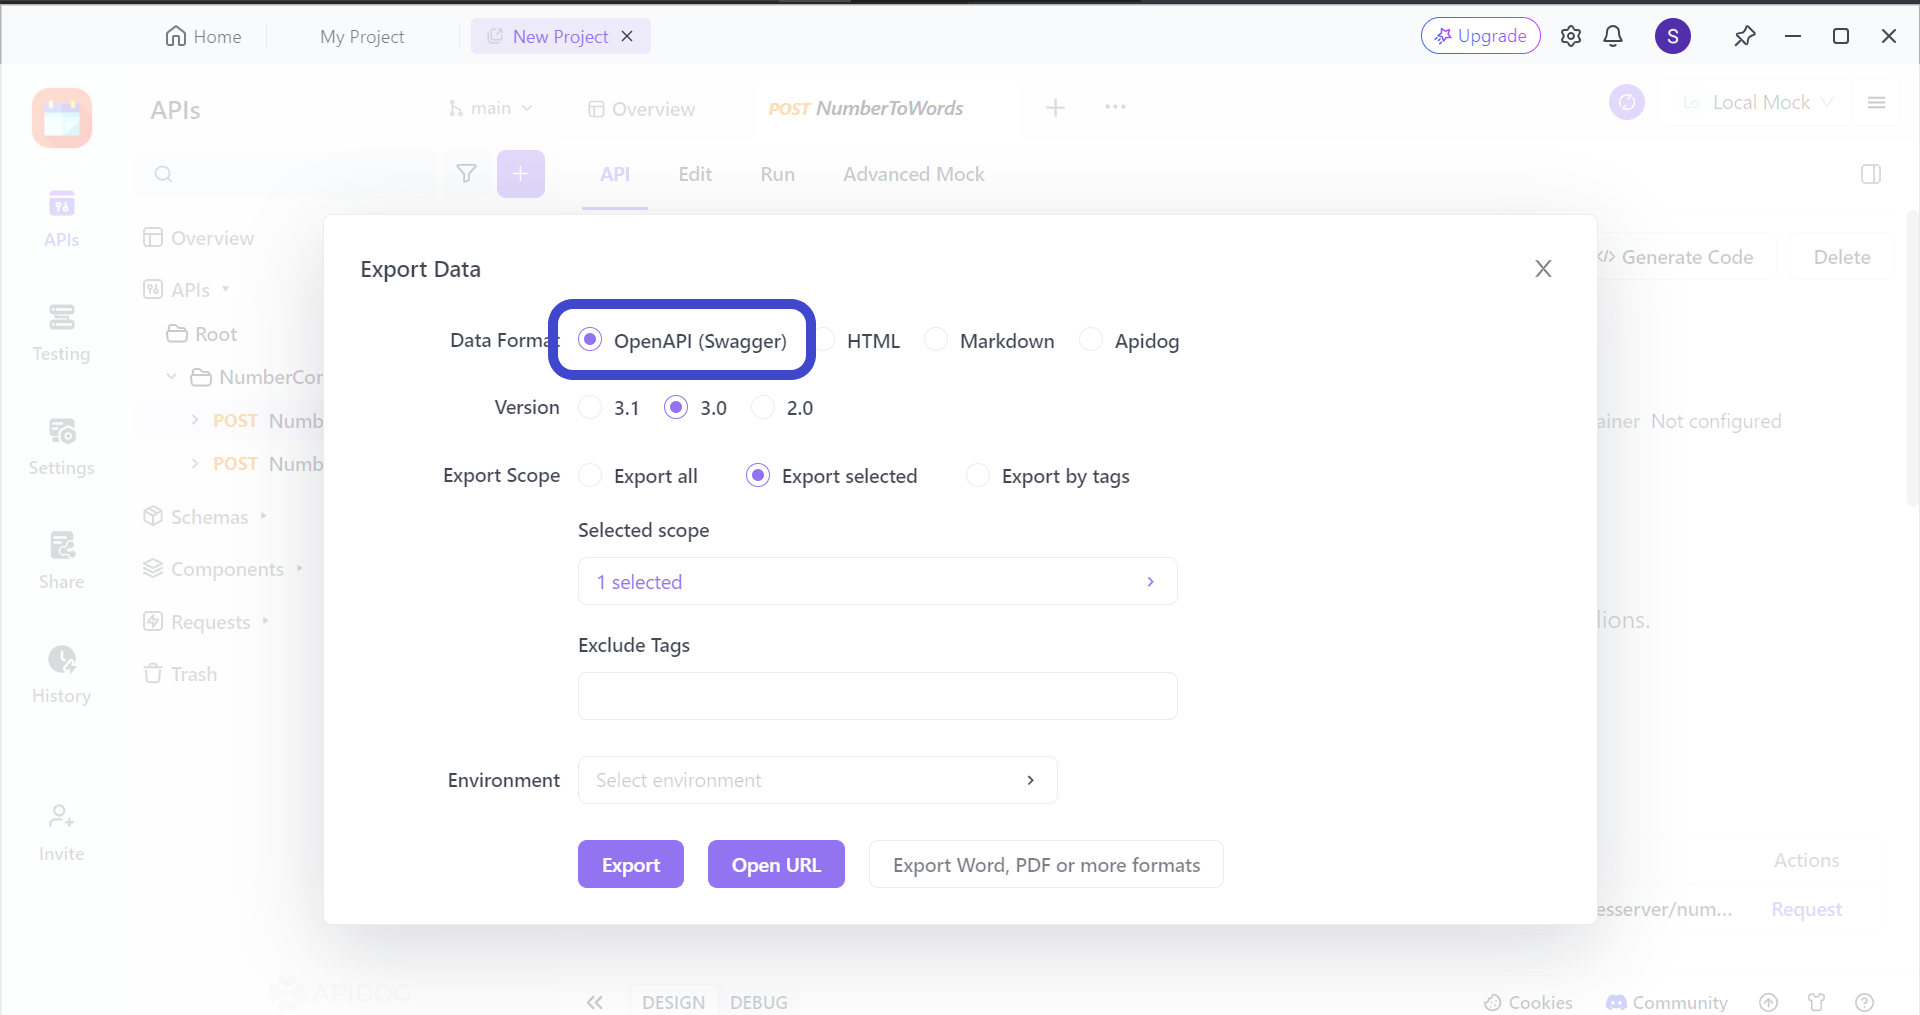Open the POST NumberToWords tab
The height and width of the screenshot is (1015, 1920).
(x=866, y=108)
